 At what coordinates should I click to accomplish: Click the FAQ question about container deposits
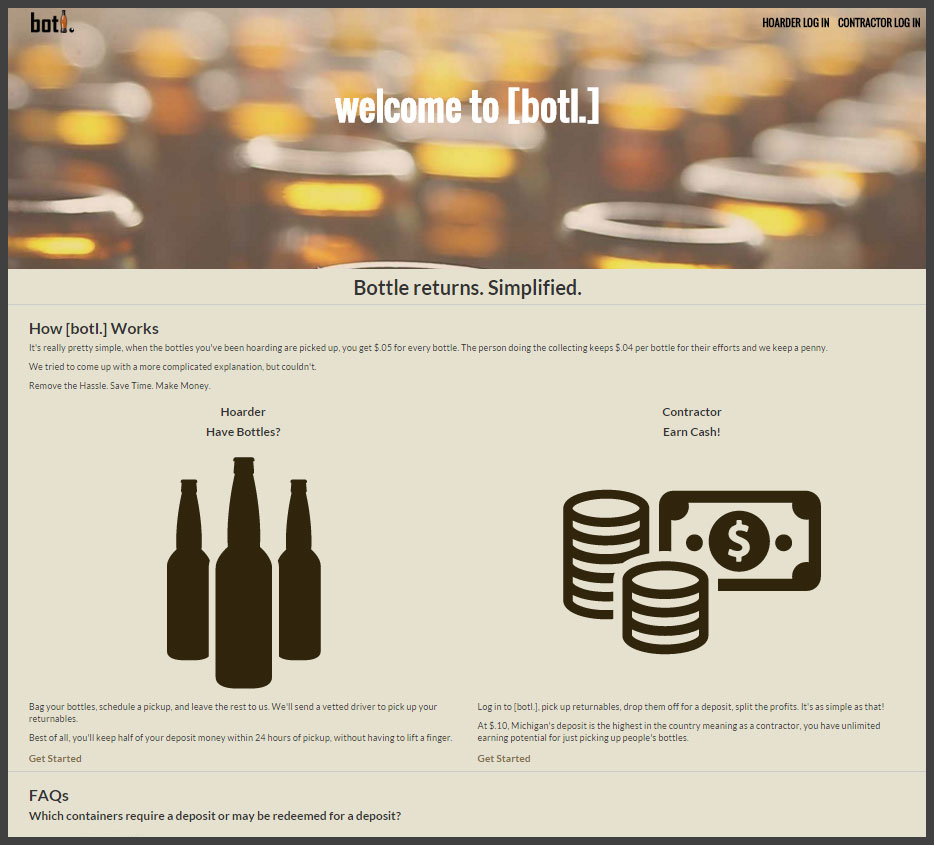(x=215, y=816)
